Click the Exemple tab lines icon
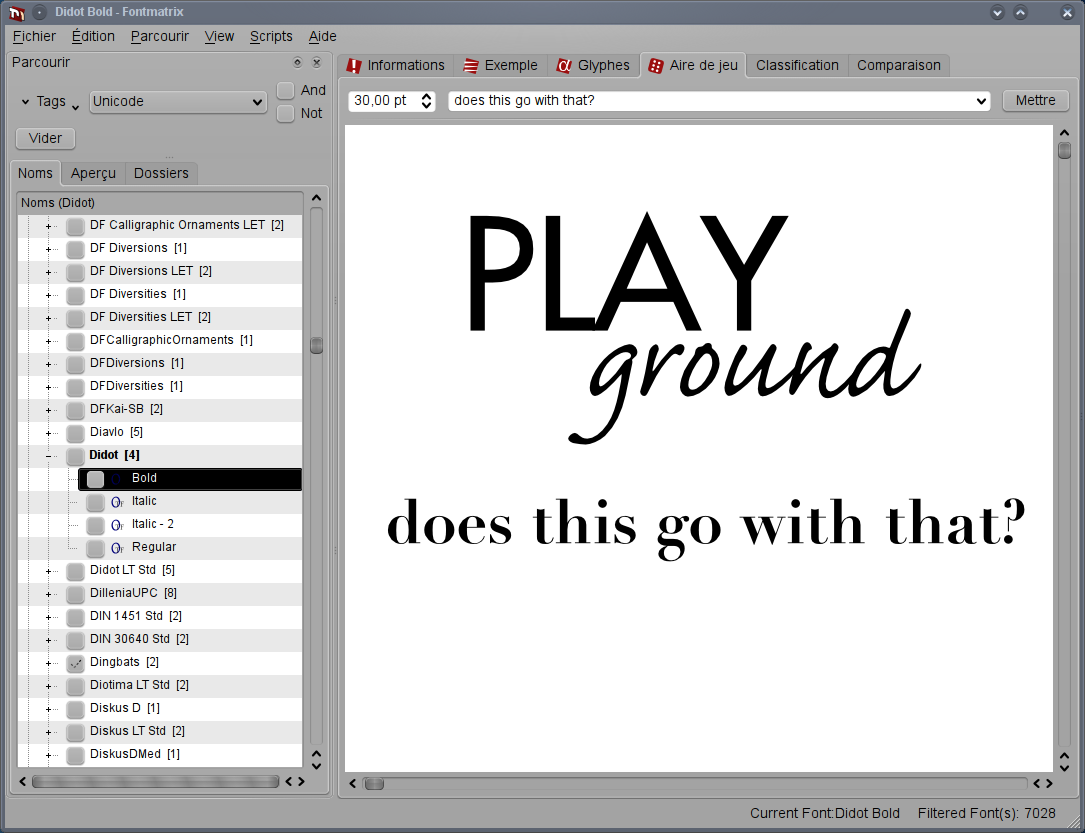This screenshot has height=833, width=1085. pyautogui.click(x=471, y=66)
